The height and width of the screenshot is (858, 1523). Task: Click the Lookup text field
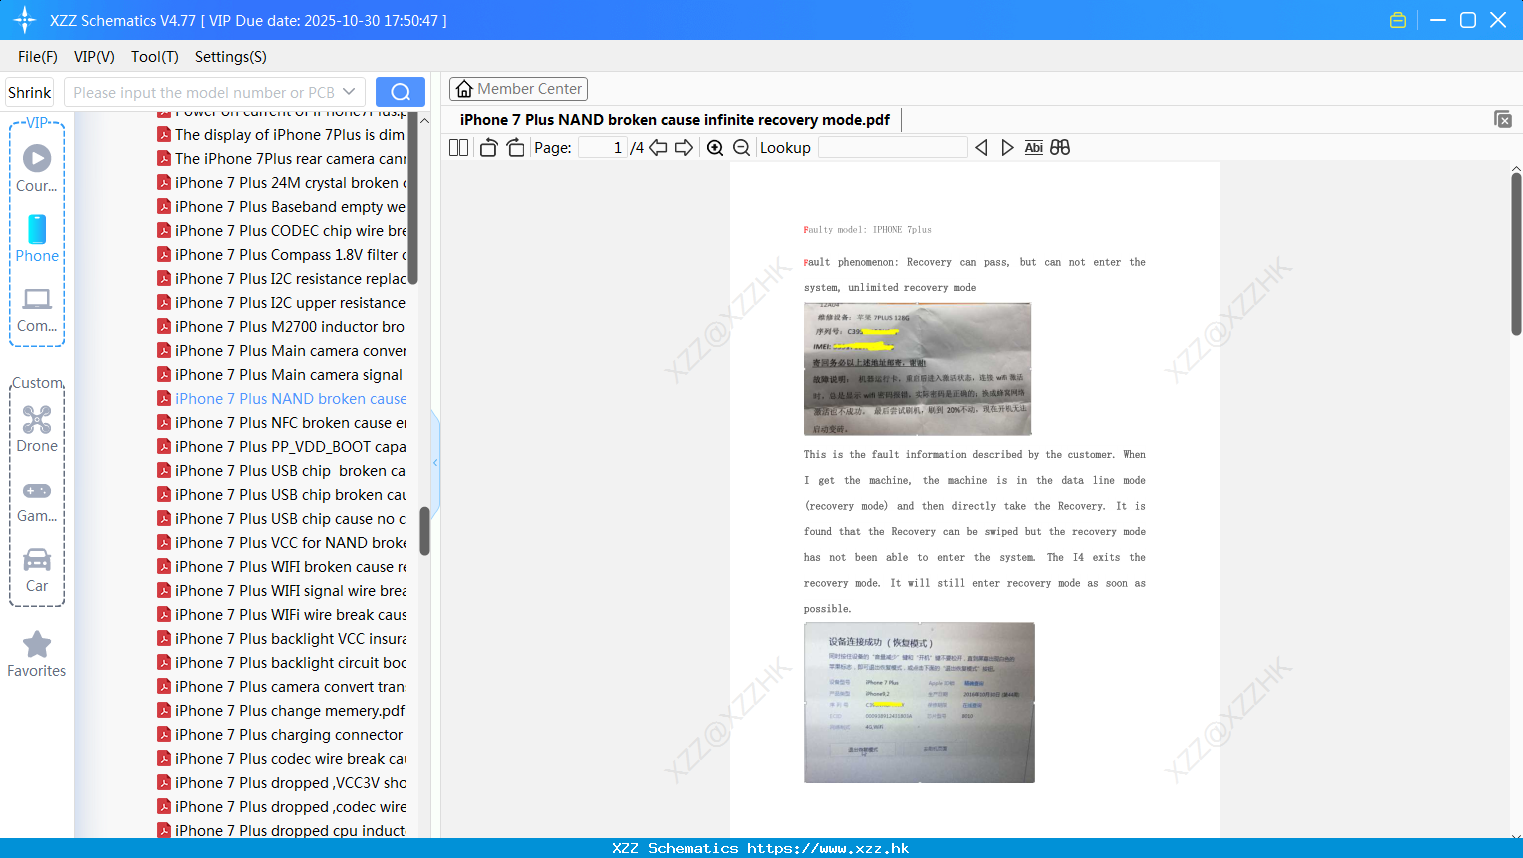pyautogui.click(x=892, y=147)
